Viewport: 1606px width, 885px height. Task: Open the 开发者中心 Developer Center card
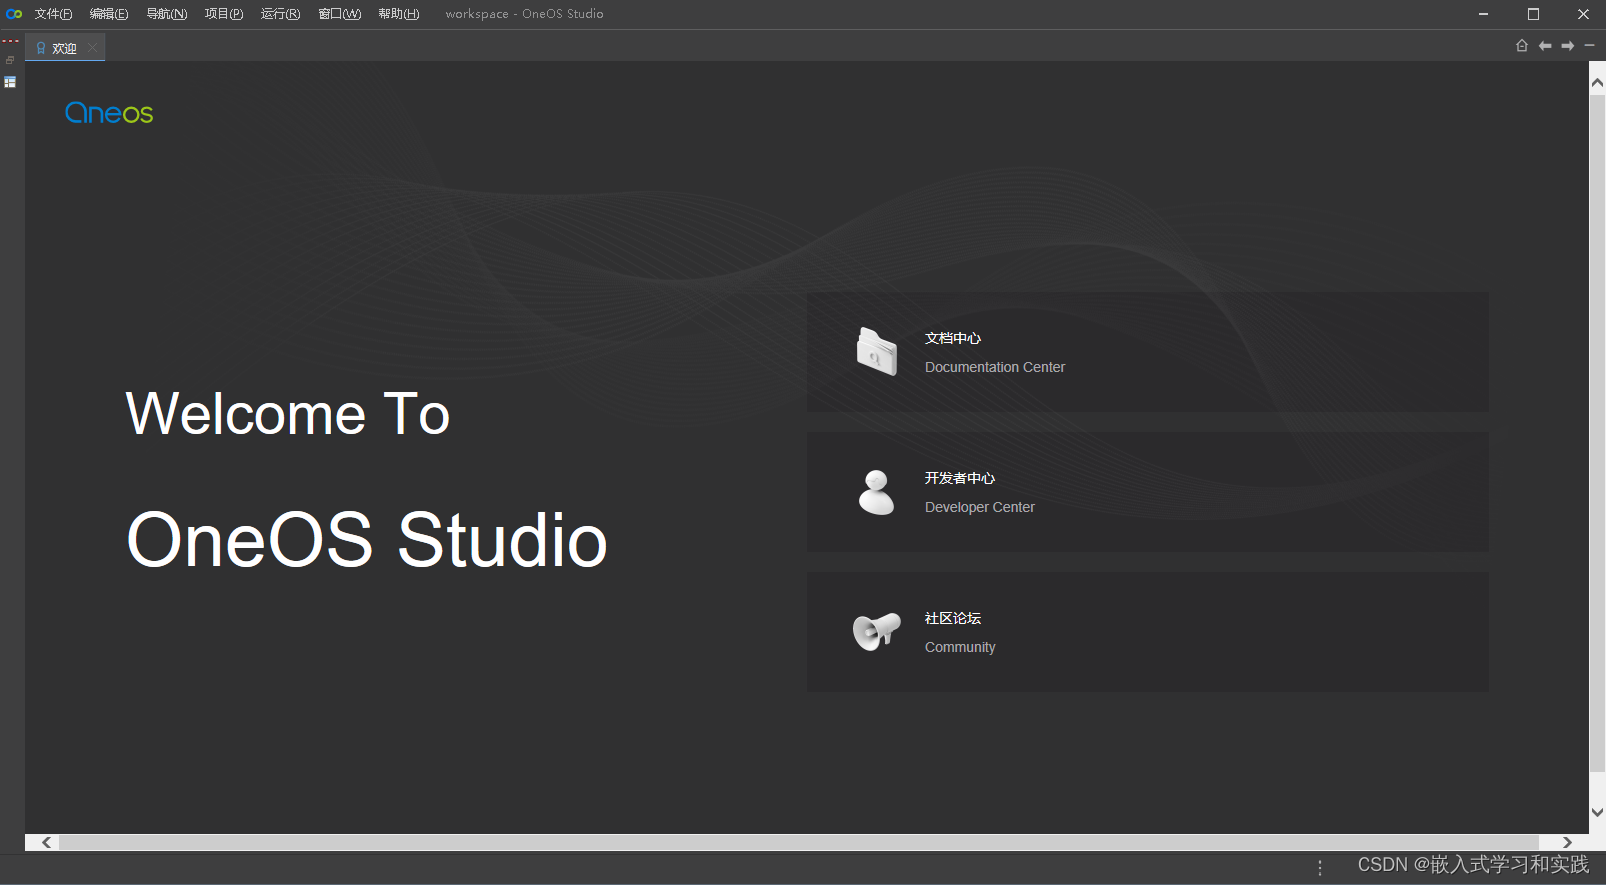pyautogui.click(x=1147, y=492)
